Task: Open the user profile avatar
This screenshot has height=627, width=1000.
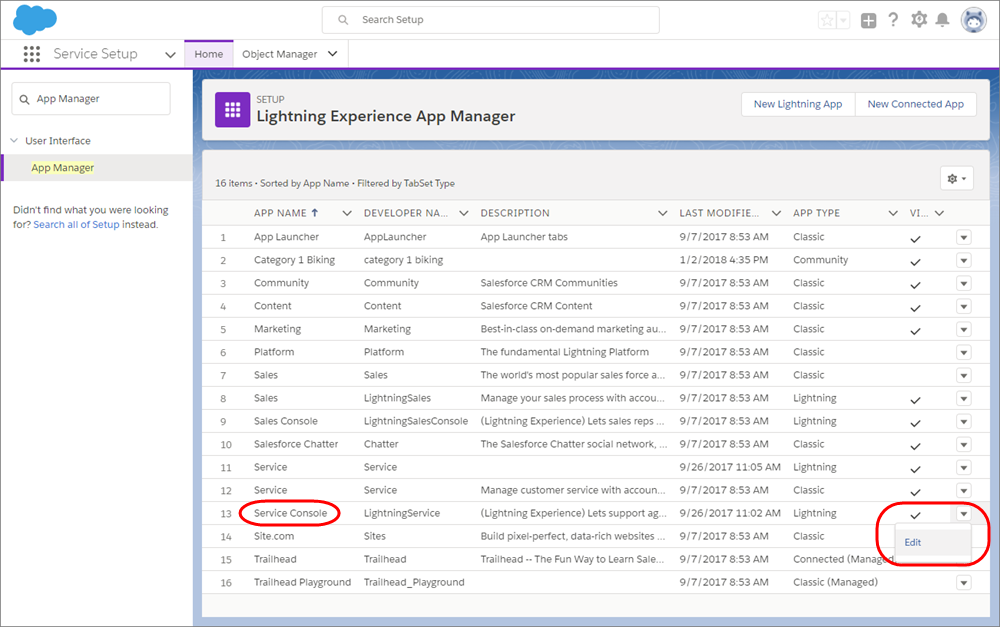Action: 973,20
